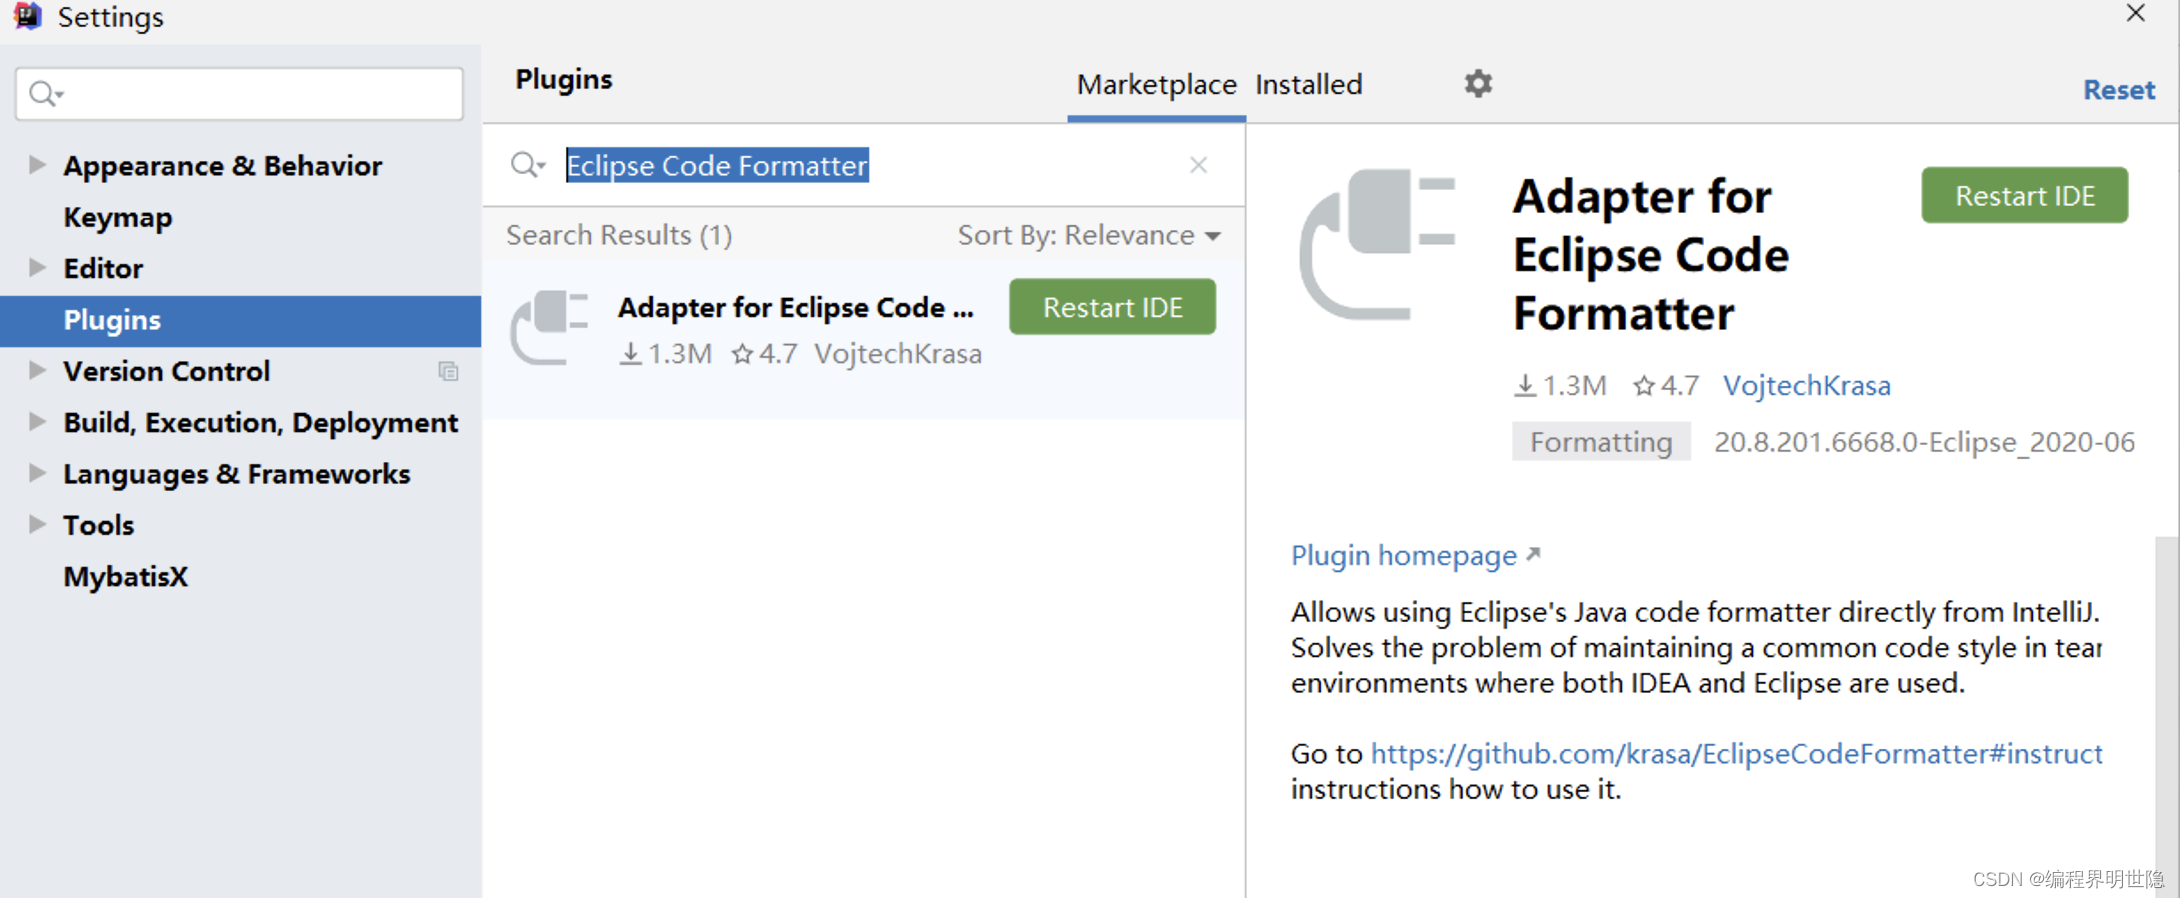
Task: Expand the Editor tree node
Action: coord(37,268)
